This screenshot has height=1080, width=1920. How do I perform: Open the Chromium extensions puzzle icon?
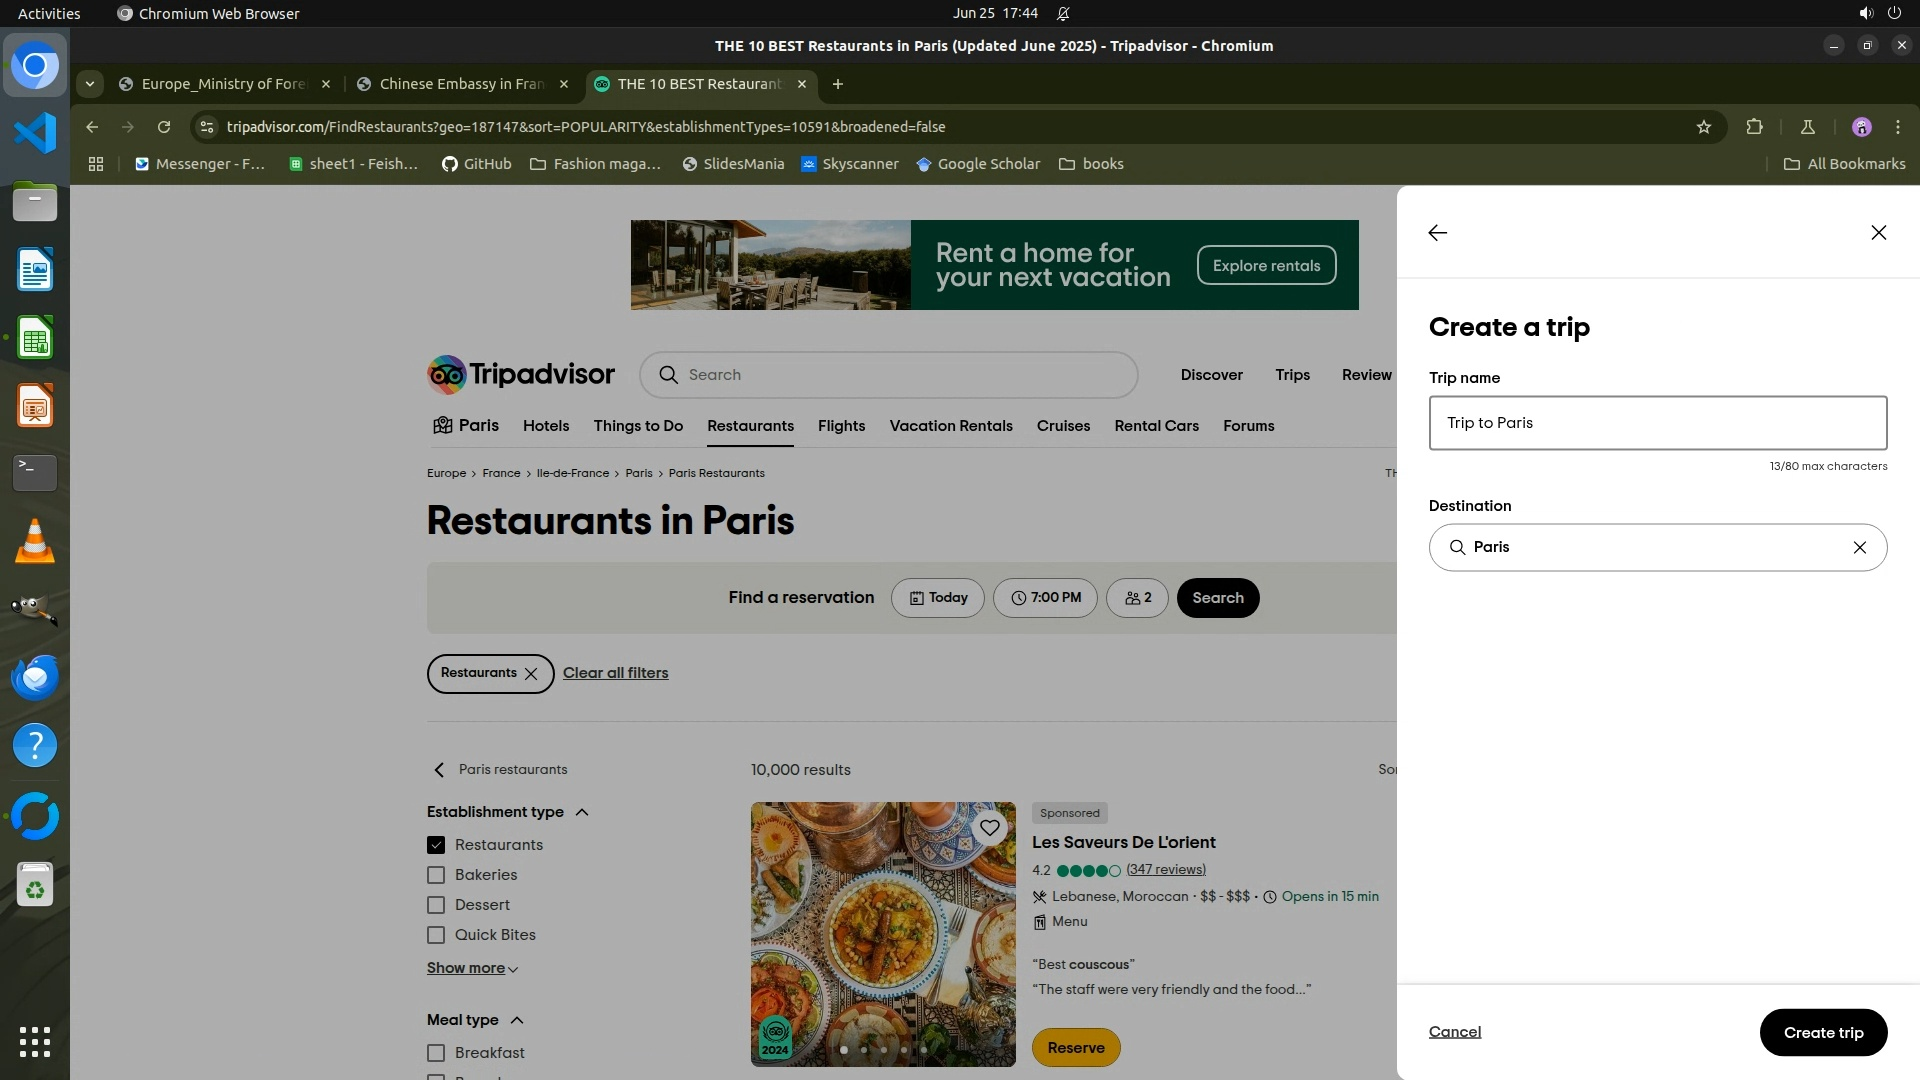[x=1754, y=127]
